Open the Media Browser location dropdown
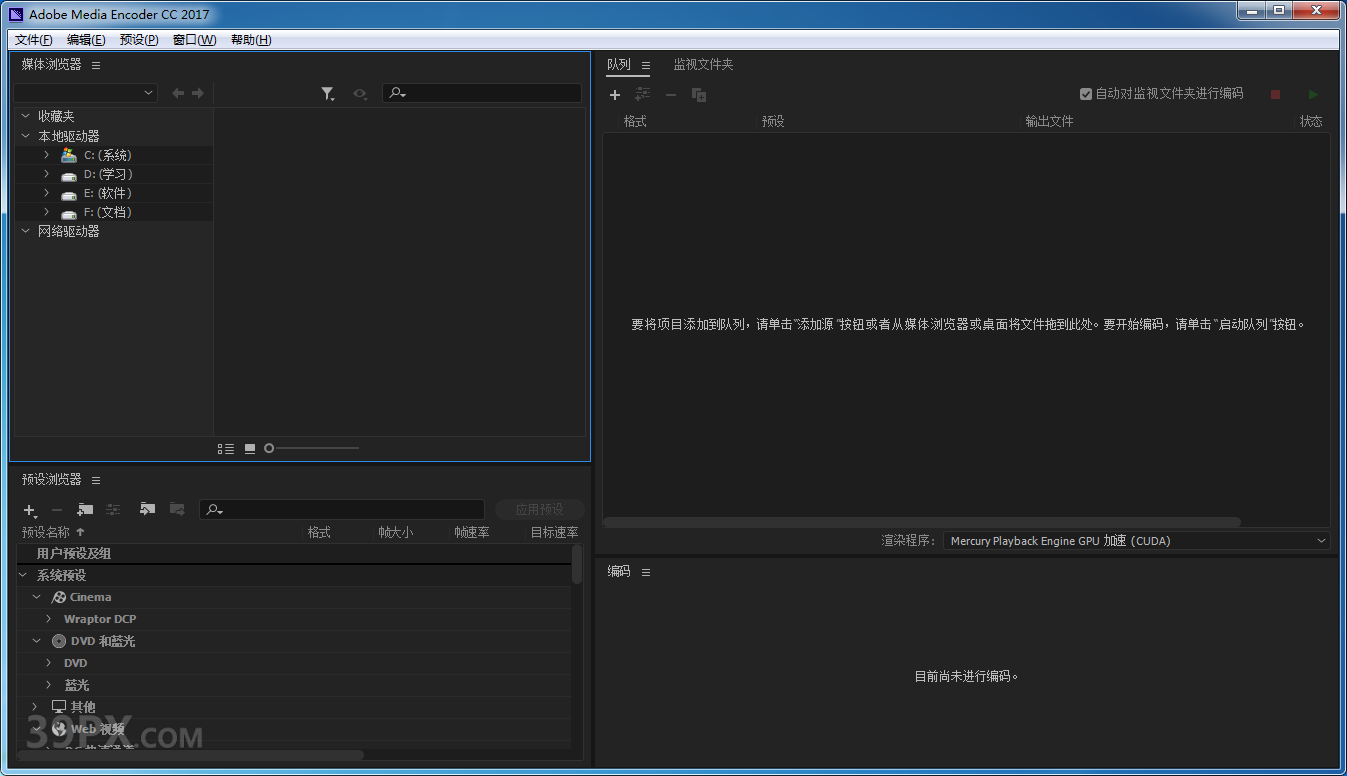The image size is (1347, 776). click(85, 93)
